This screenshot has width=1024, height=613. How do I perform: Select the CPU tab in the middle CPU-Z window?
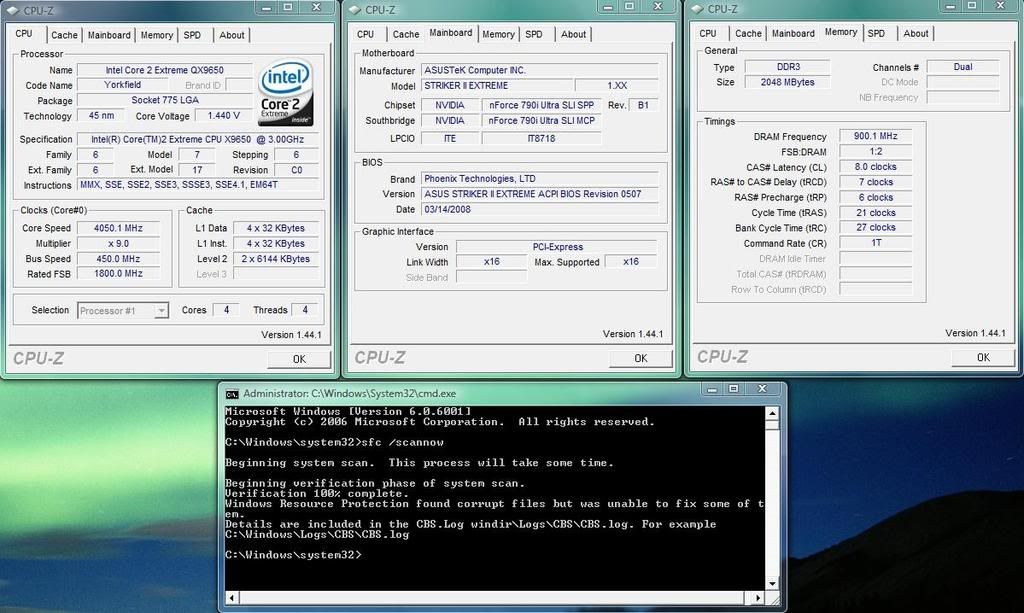click(x=366, y=34)
